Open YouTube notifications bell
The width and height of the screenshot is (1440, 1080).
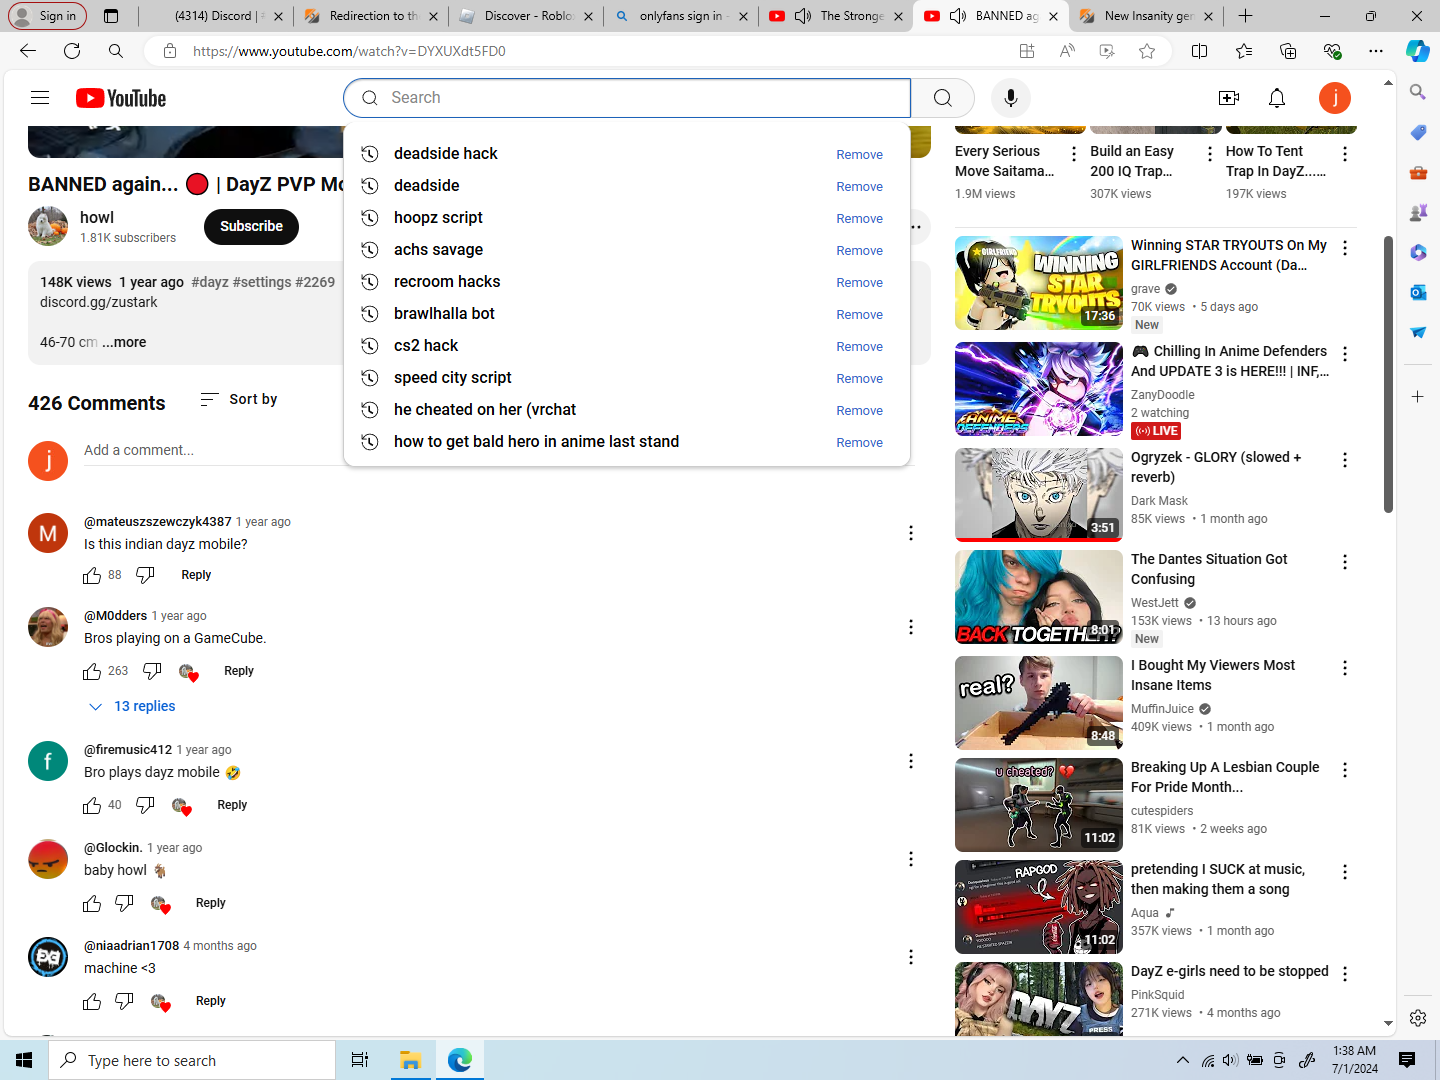1277,98
